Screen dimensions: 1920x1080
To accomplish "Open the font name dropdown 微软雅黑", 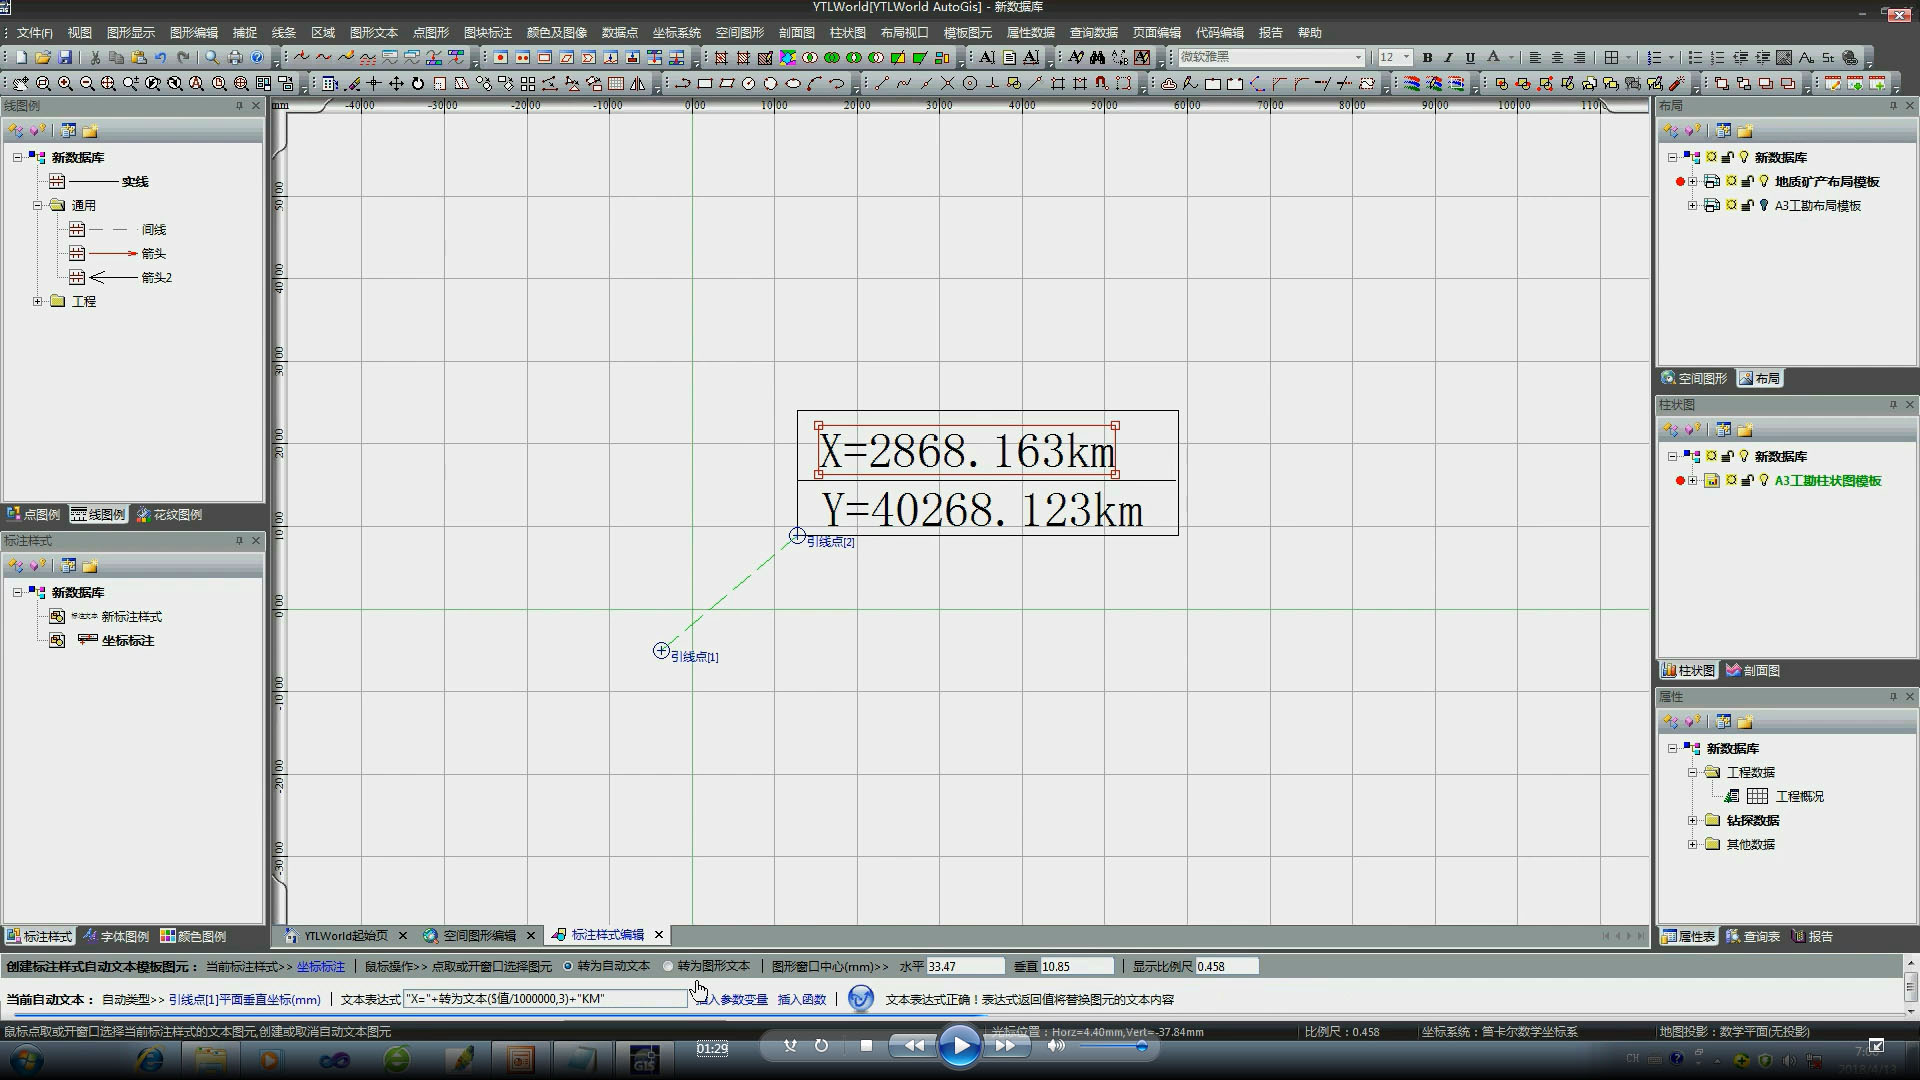I will tap(1357, 58).
